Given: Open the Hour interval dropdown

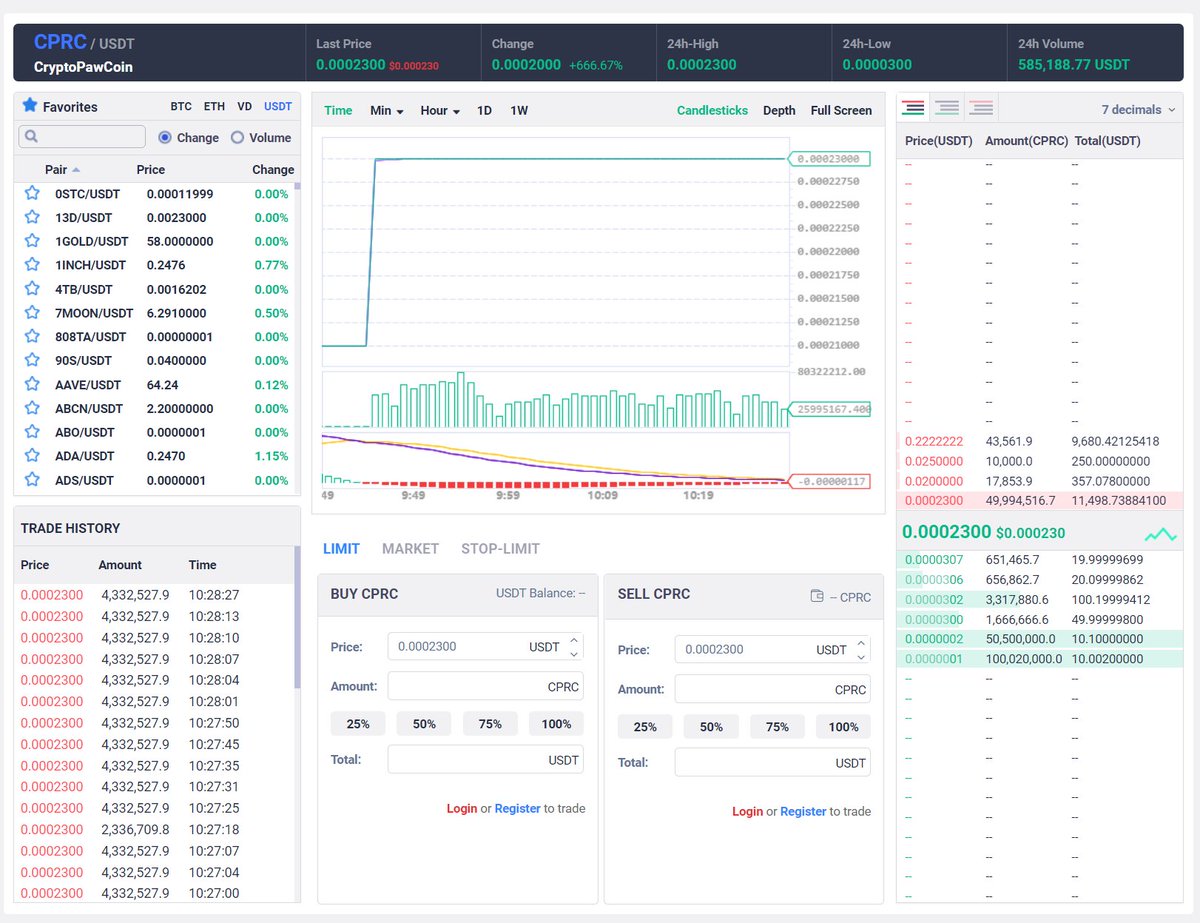Looking at the screenshot, I should [x=440, y=111].
